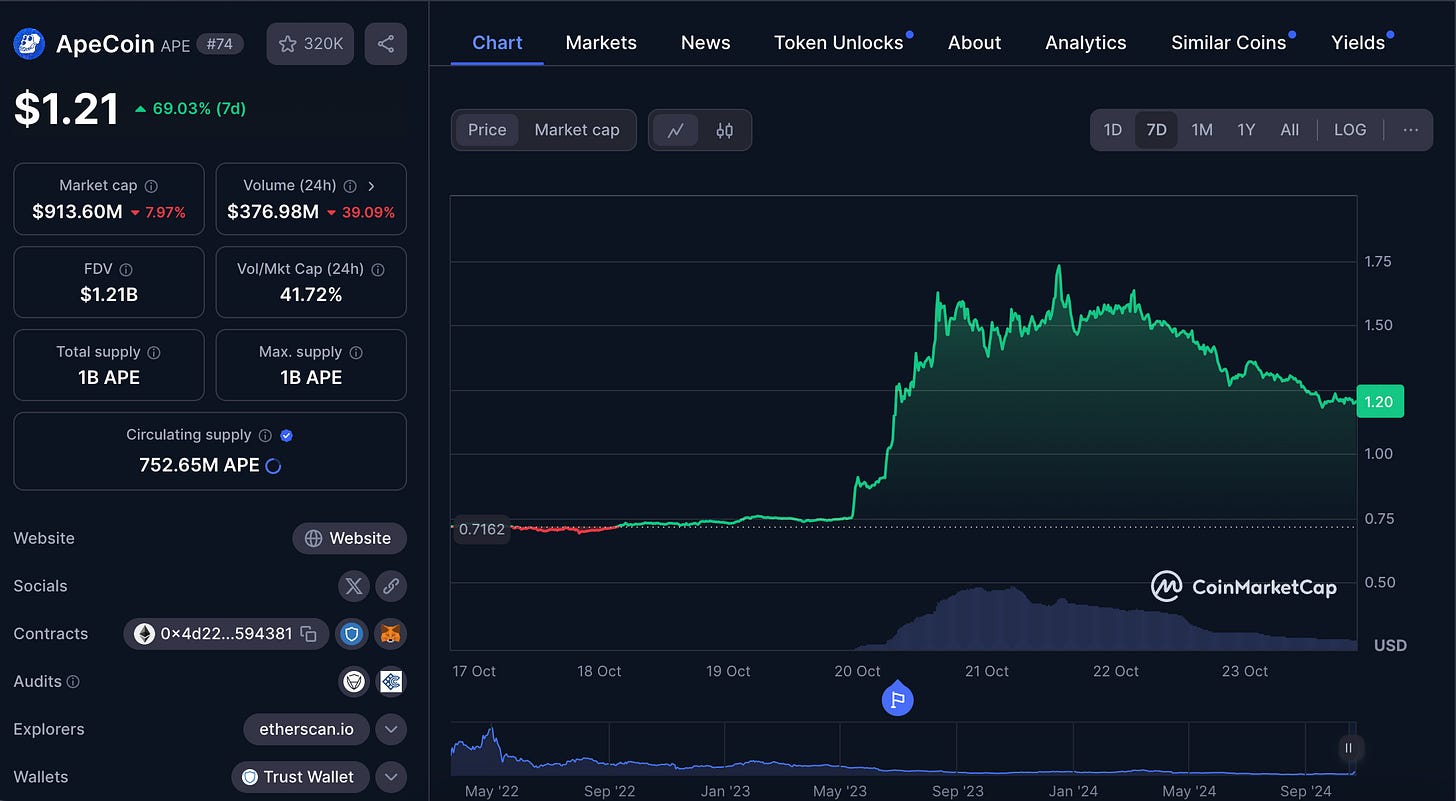Open the first audit provider icon
Image resolution: width=1456 pixels, height=801 pixels.
(x=352, y=681)
